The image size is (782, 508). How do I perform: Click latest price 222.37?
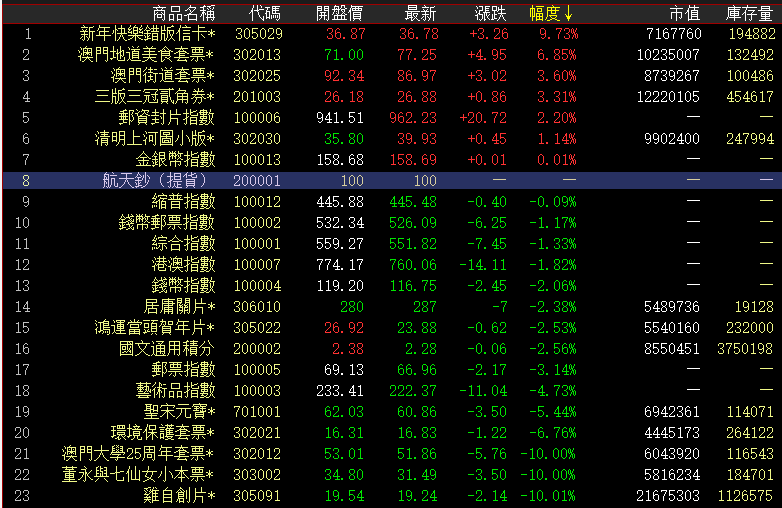pos(412,391)
